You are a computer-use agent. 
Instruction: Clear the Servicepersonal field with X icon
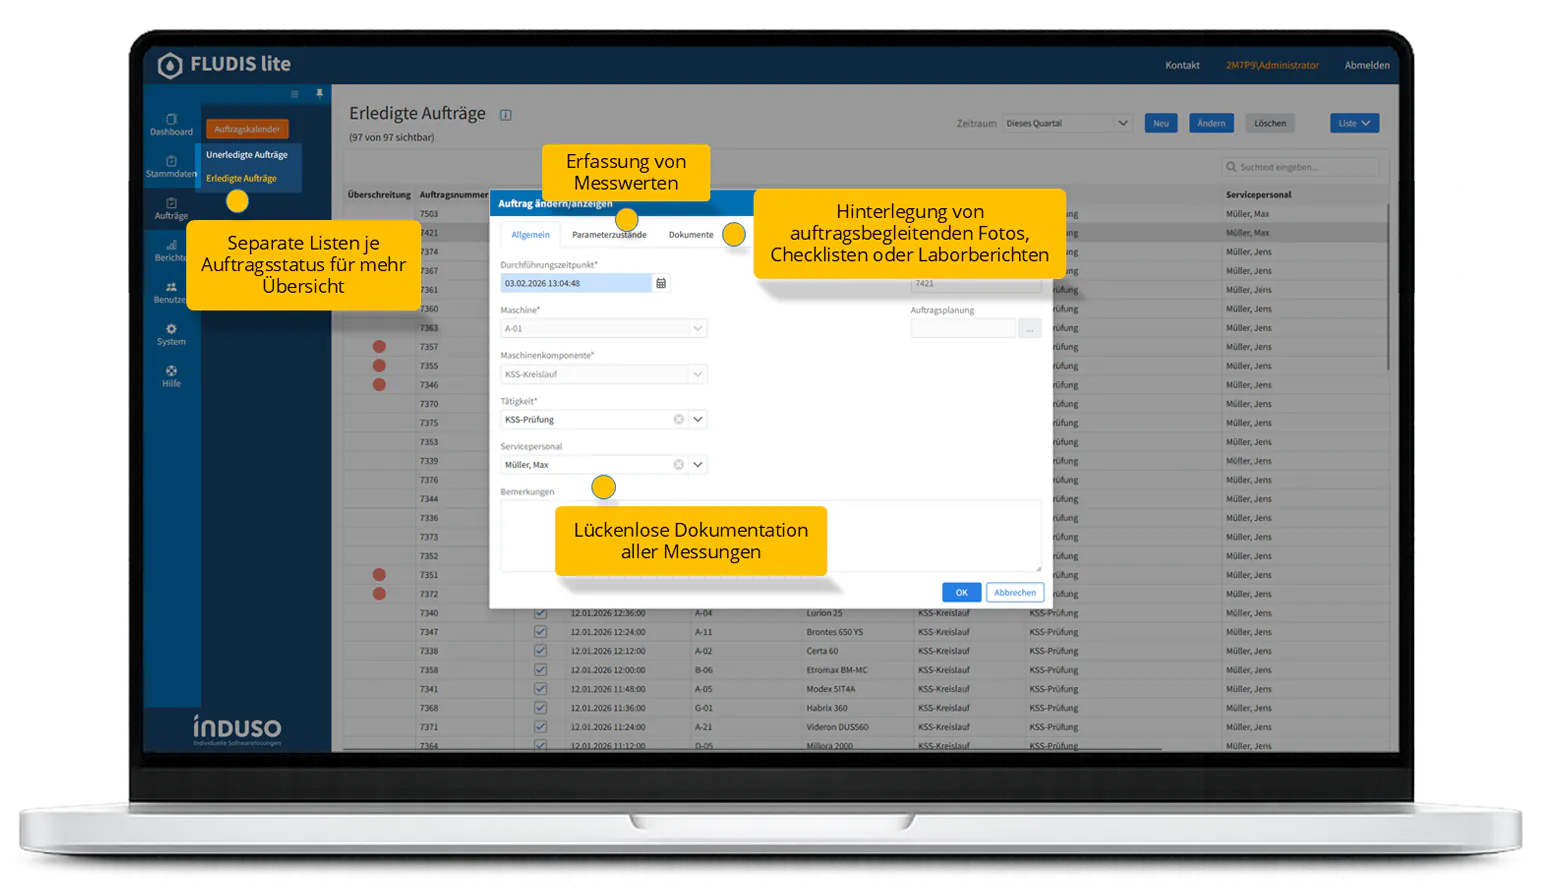[679, 465]
